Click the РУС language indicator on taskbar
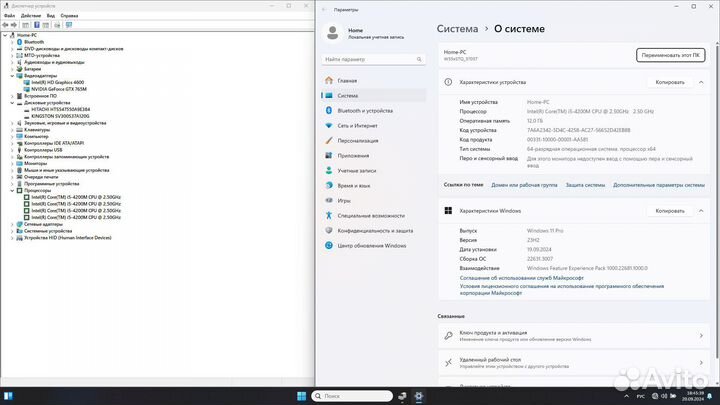The height and width of the screenshot is (405, 720). click(x=641, y=396)
